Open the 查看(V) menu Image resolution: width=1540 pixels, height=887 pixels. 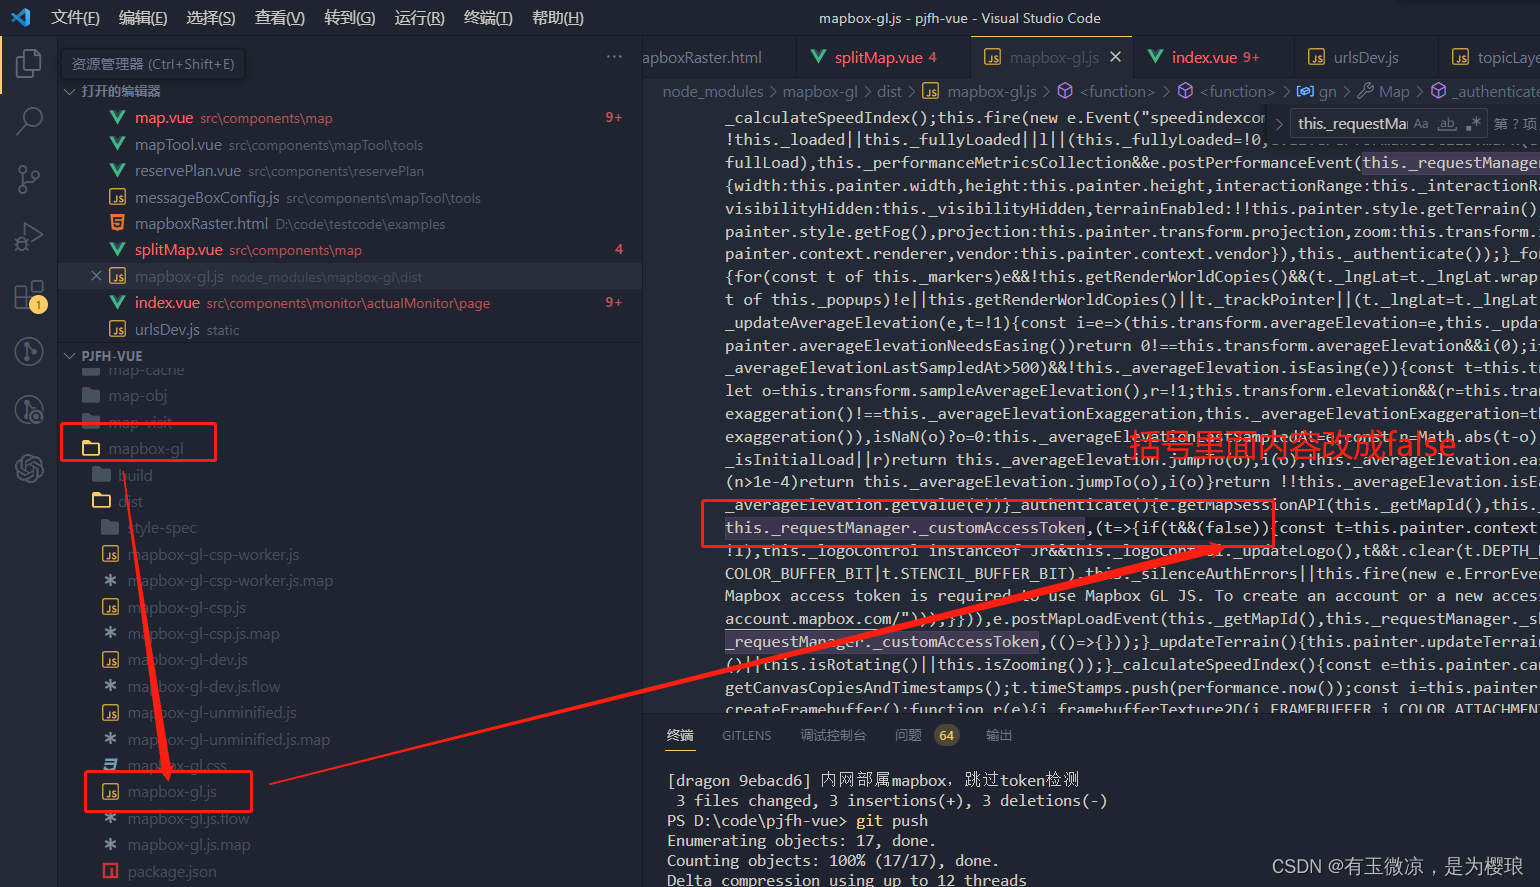tap(280, 18)
